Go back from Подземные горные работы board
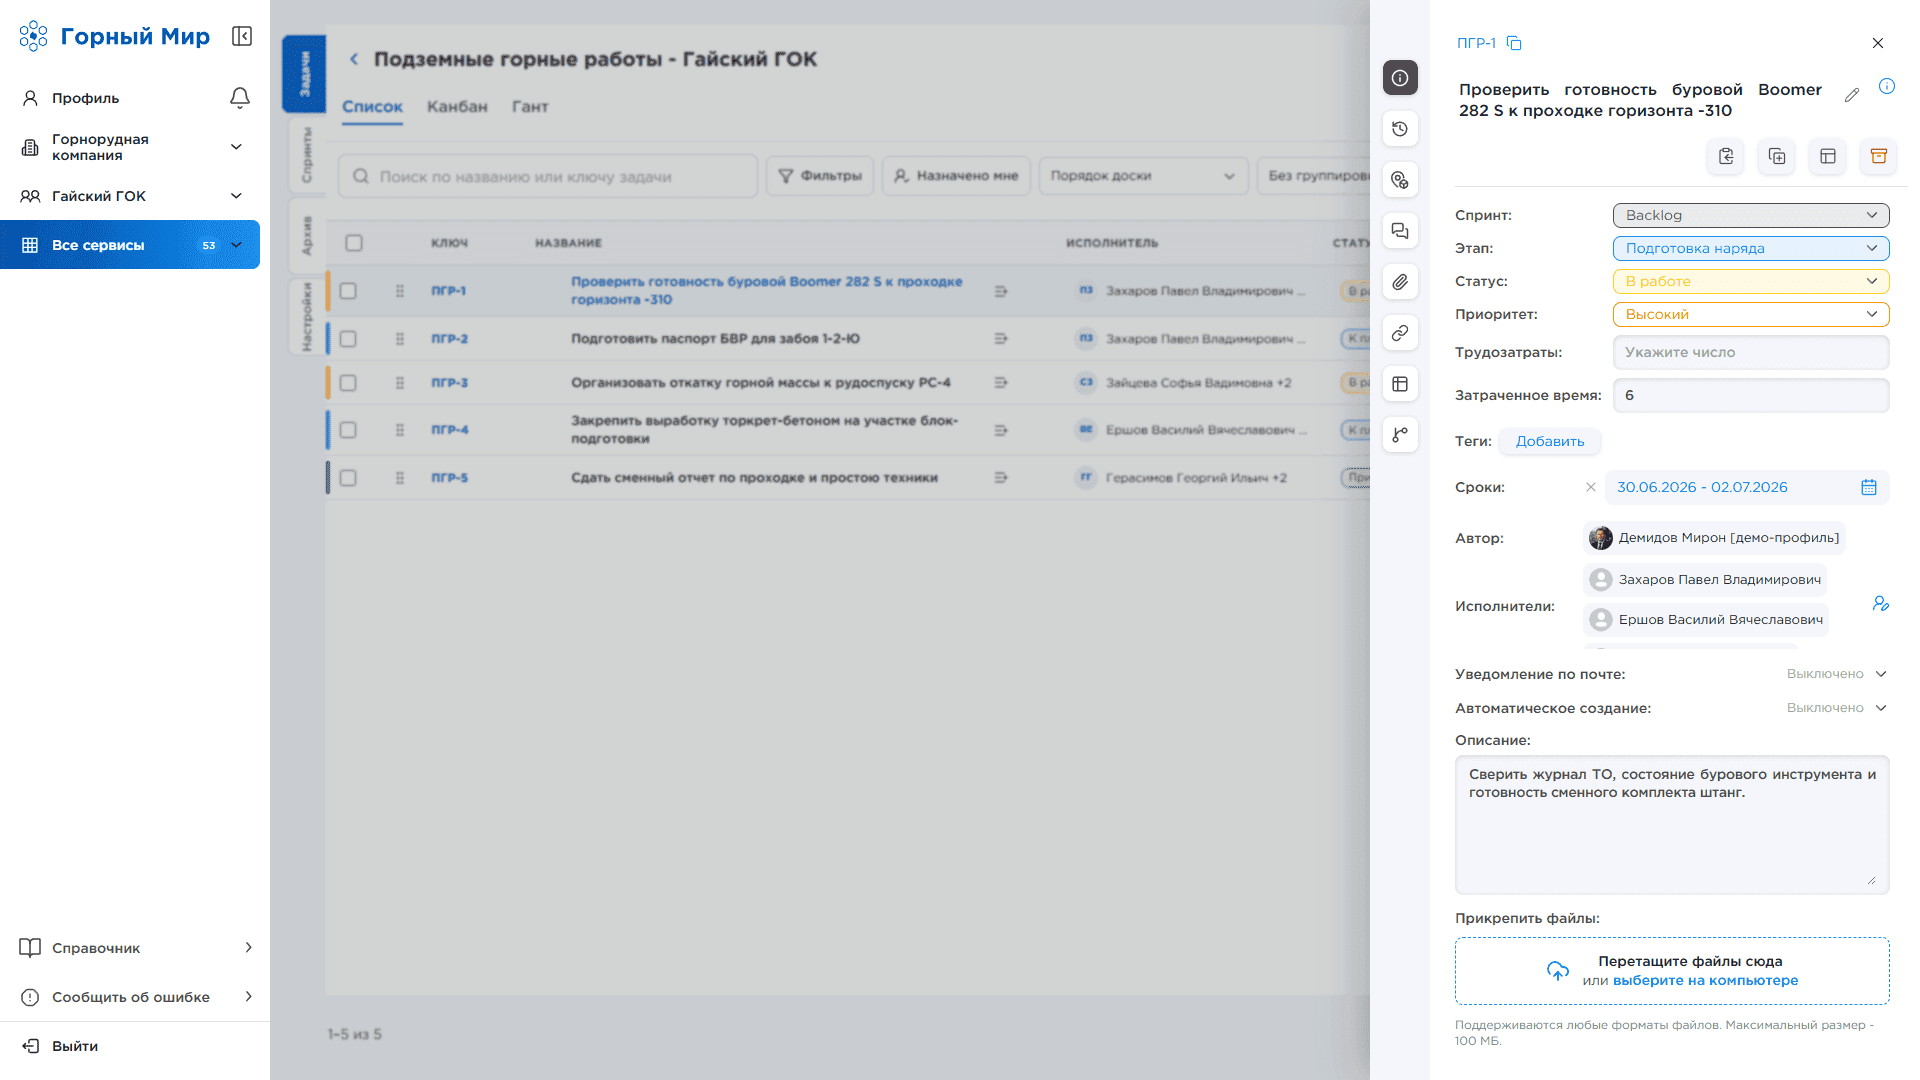The width and height of the screenshot is (1920, 1080). 354,59
